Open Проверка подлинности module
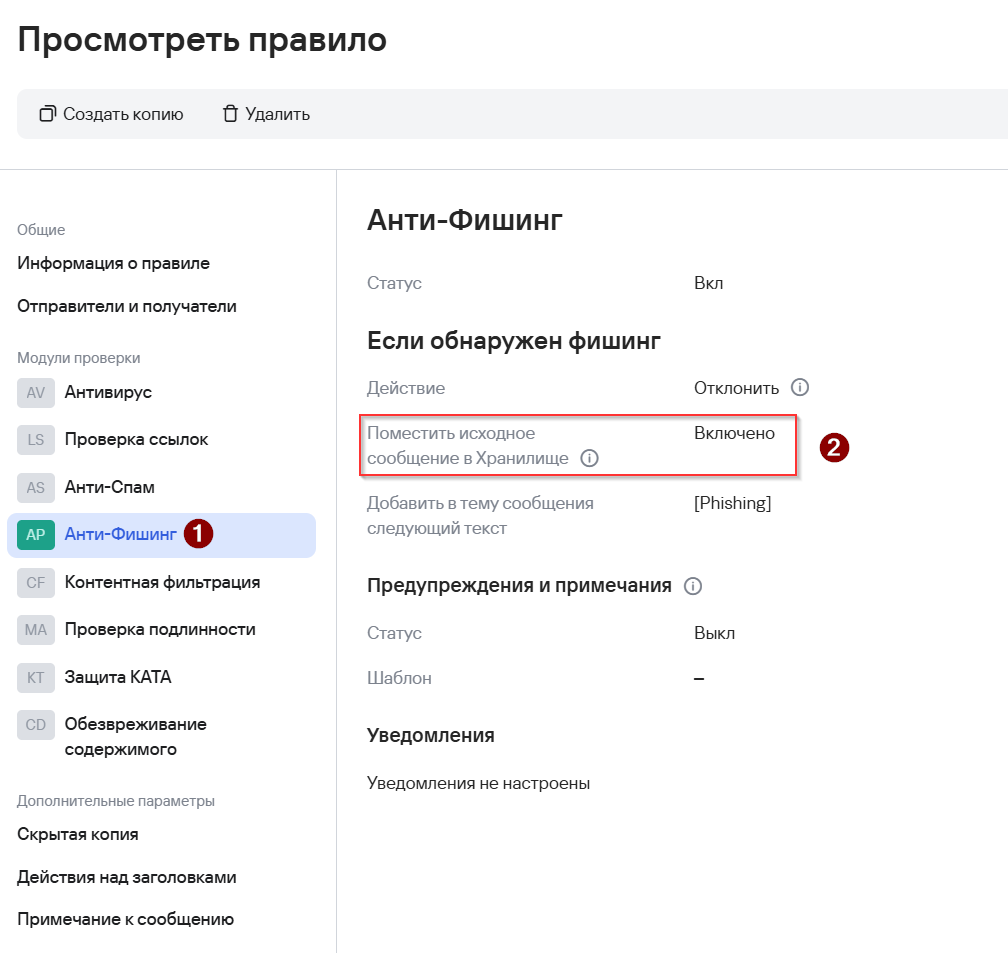 [x=160, y=629]
